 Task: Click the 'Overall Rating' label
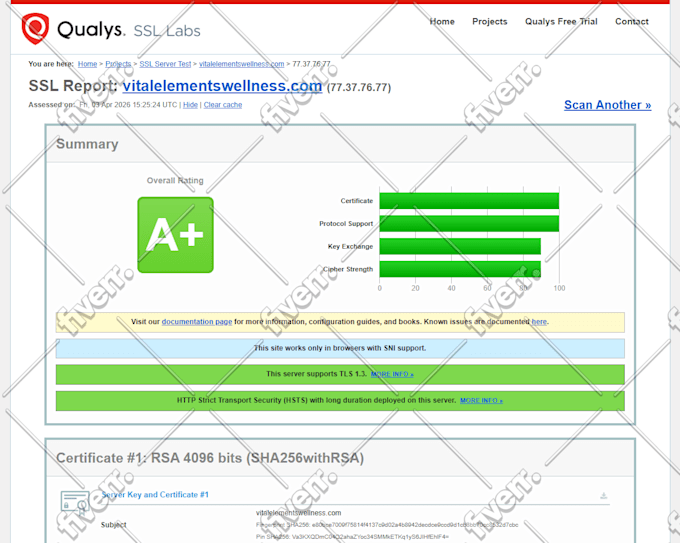tap(175, 180)
